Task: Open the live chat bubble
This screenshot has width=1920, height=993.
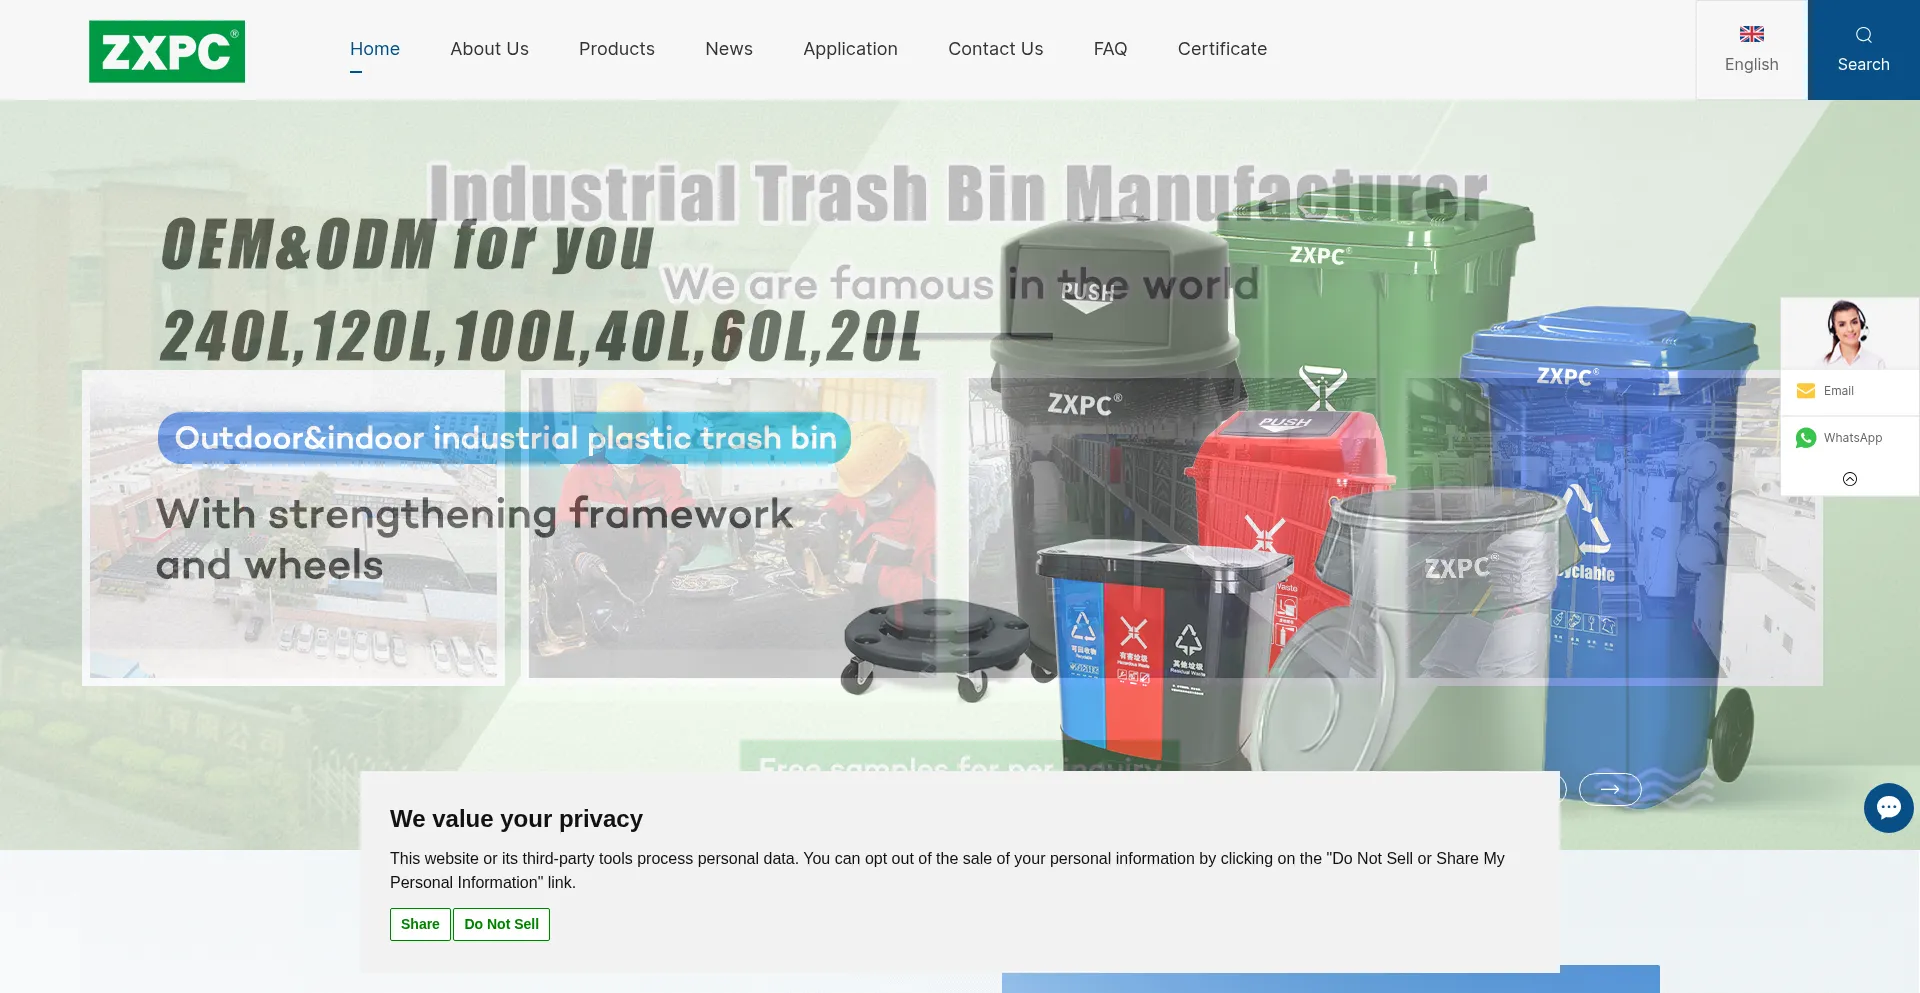Action: 1888,808
